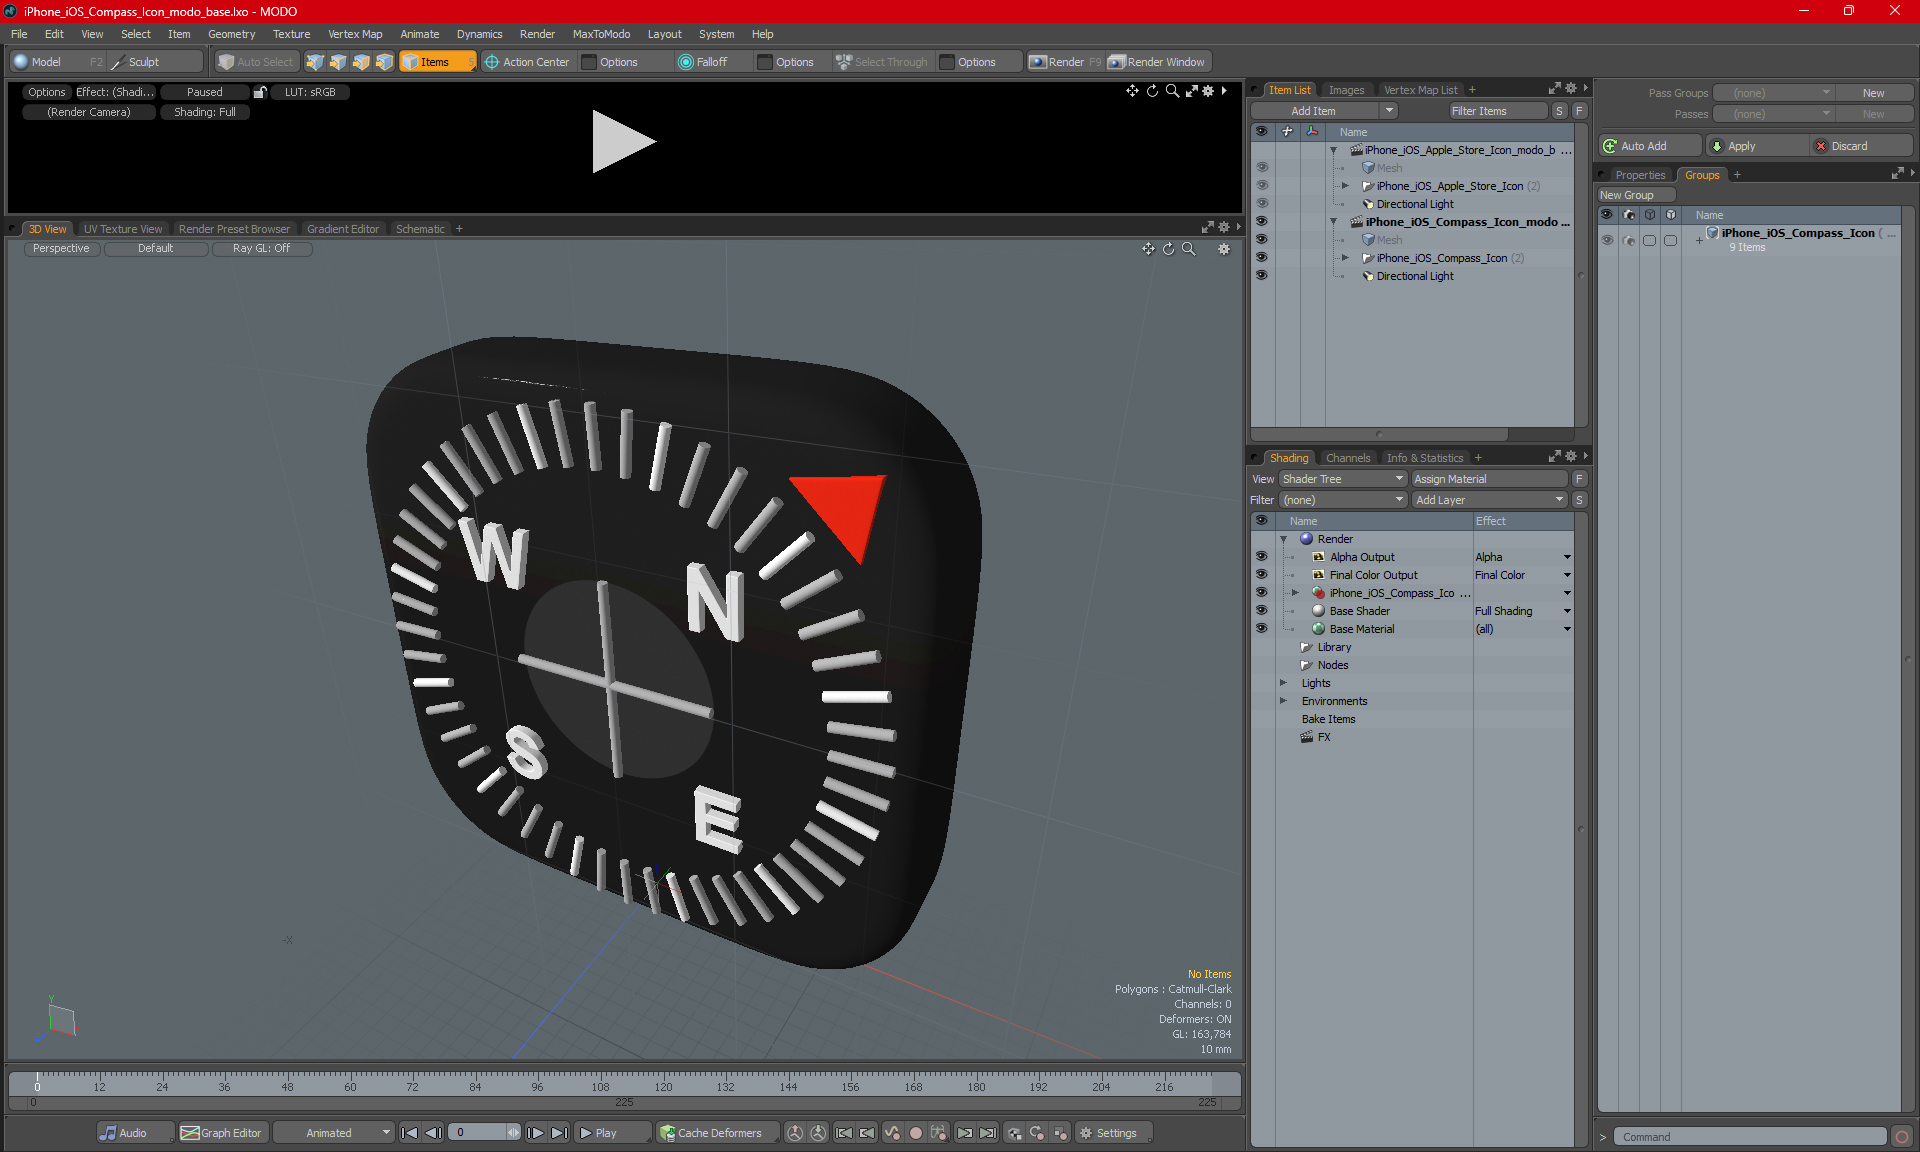Open the MaxToModo menu

pyautogui.click(x=601, y=34)
